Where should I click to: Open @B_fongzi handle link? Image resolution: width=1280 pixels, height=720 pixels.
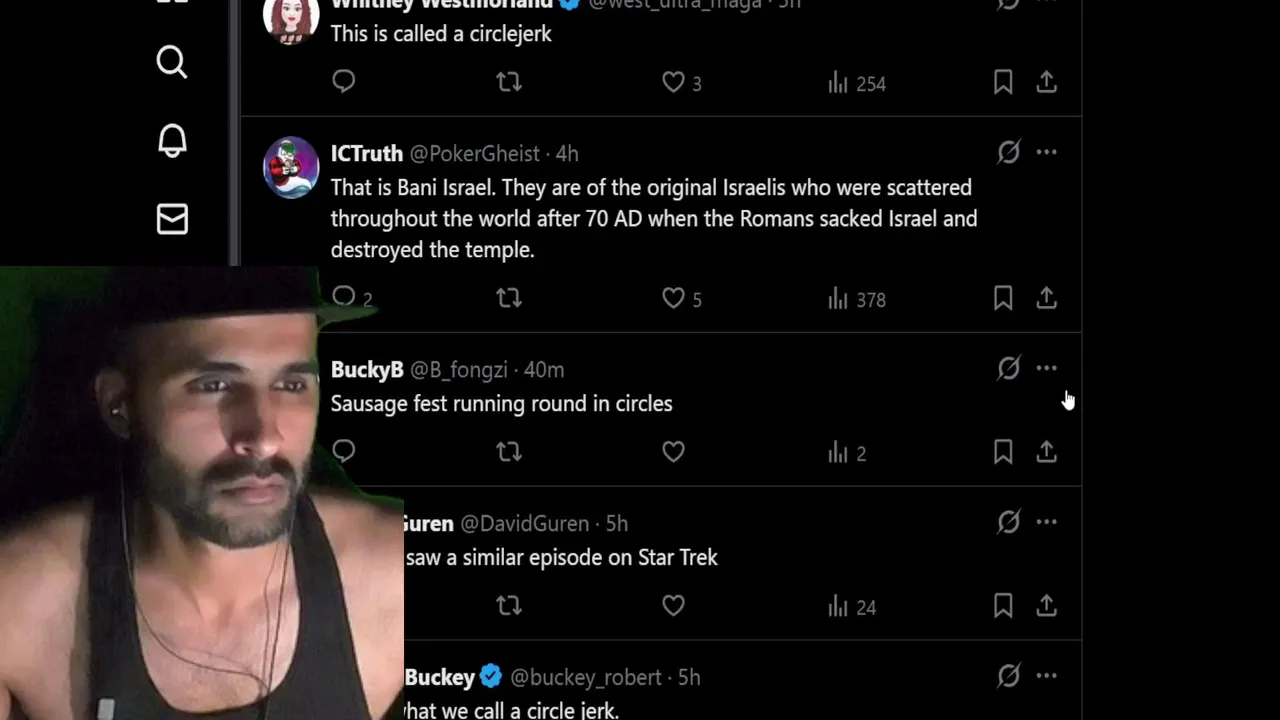(459, 370)
